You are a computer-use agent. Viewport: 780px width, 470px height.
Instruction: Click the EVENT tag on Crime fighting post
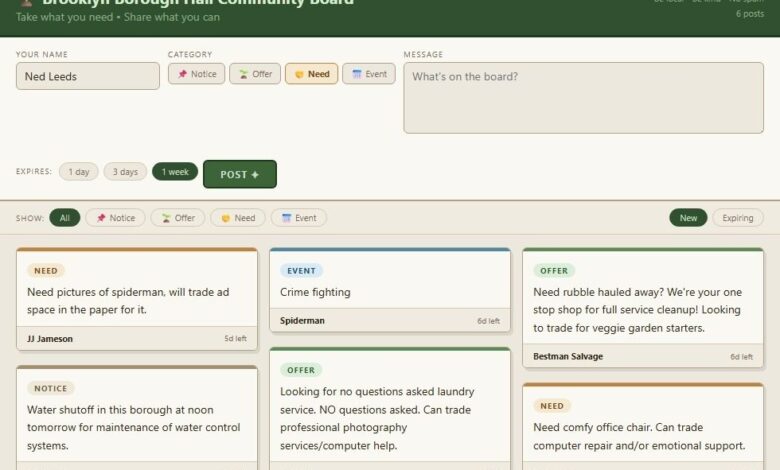click(x=301, y=271)
